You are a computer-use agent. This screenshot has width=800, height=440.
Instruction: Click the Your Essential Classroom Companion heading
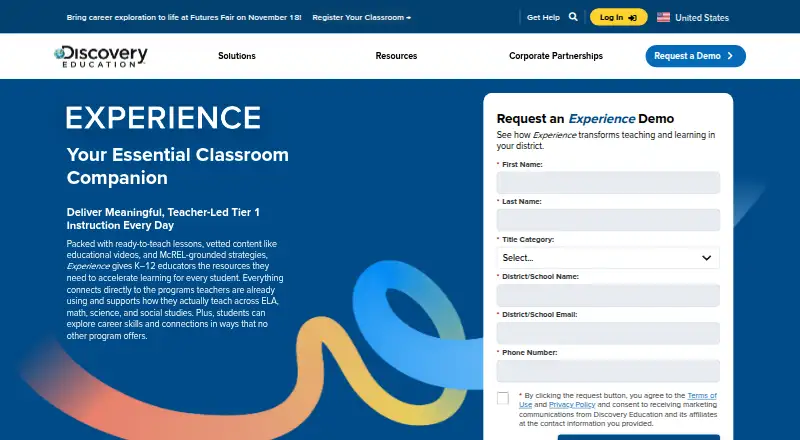click(x=178, y=166)
